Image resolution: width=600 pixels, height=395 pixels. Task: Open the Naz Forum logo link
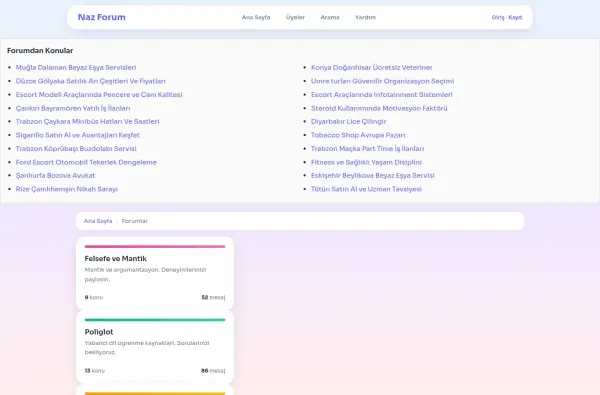pyautogui.click(x=101, y=17)
